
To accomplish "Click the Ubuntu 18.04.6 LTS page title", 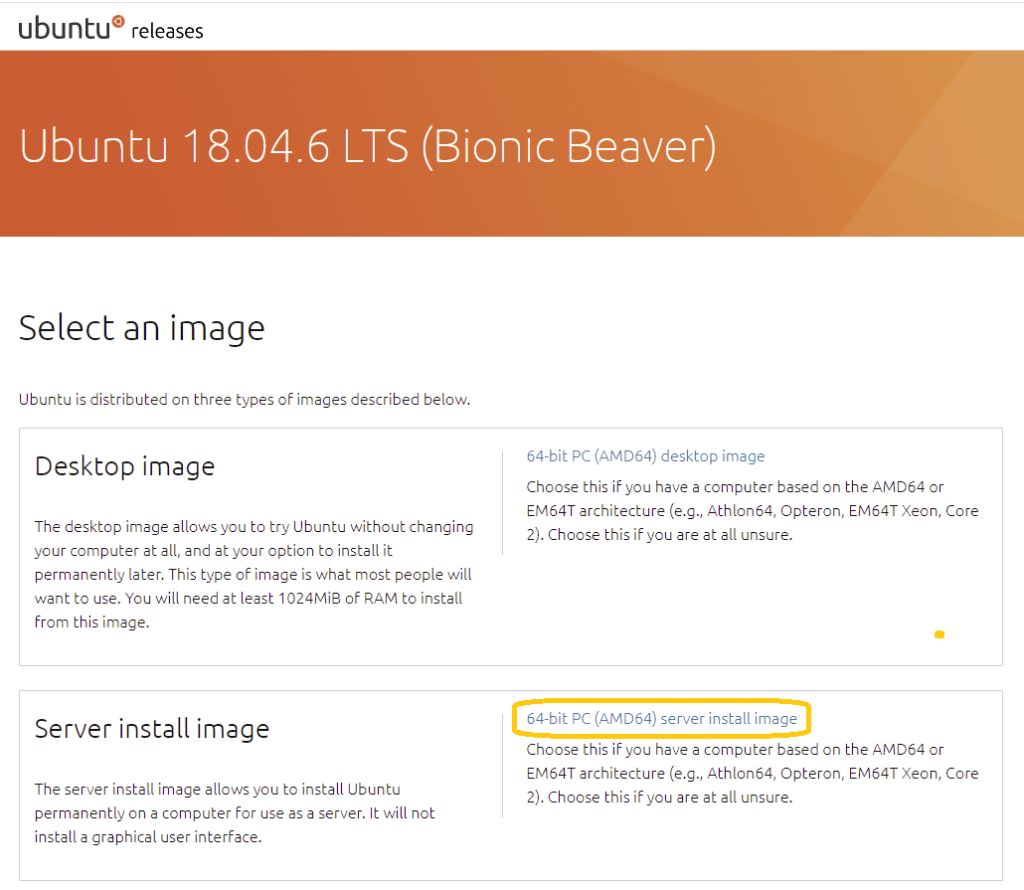I will pyautogui.click(x=214, y=146).
